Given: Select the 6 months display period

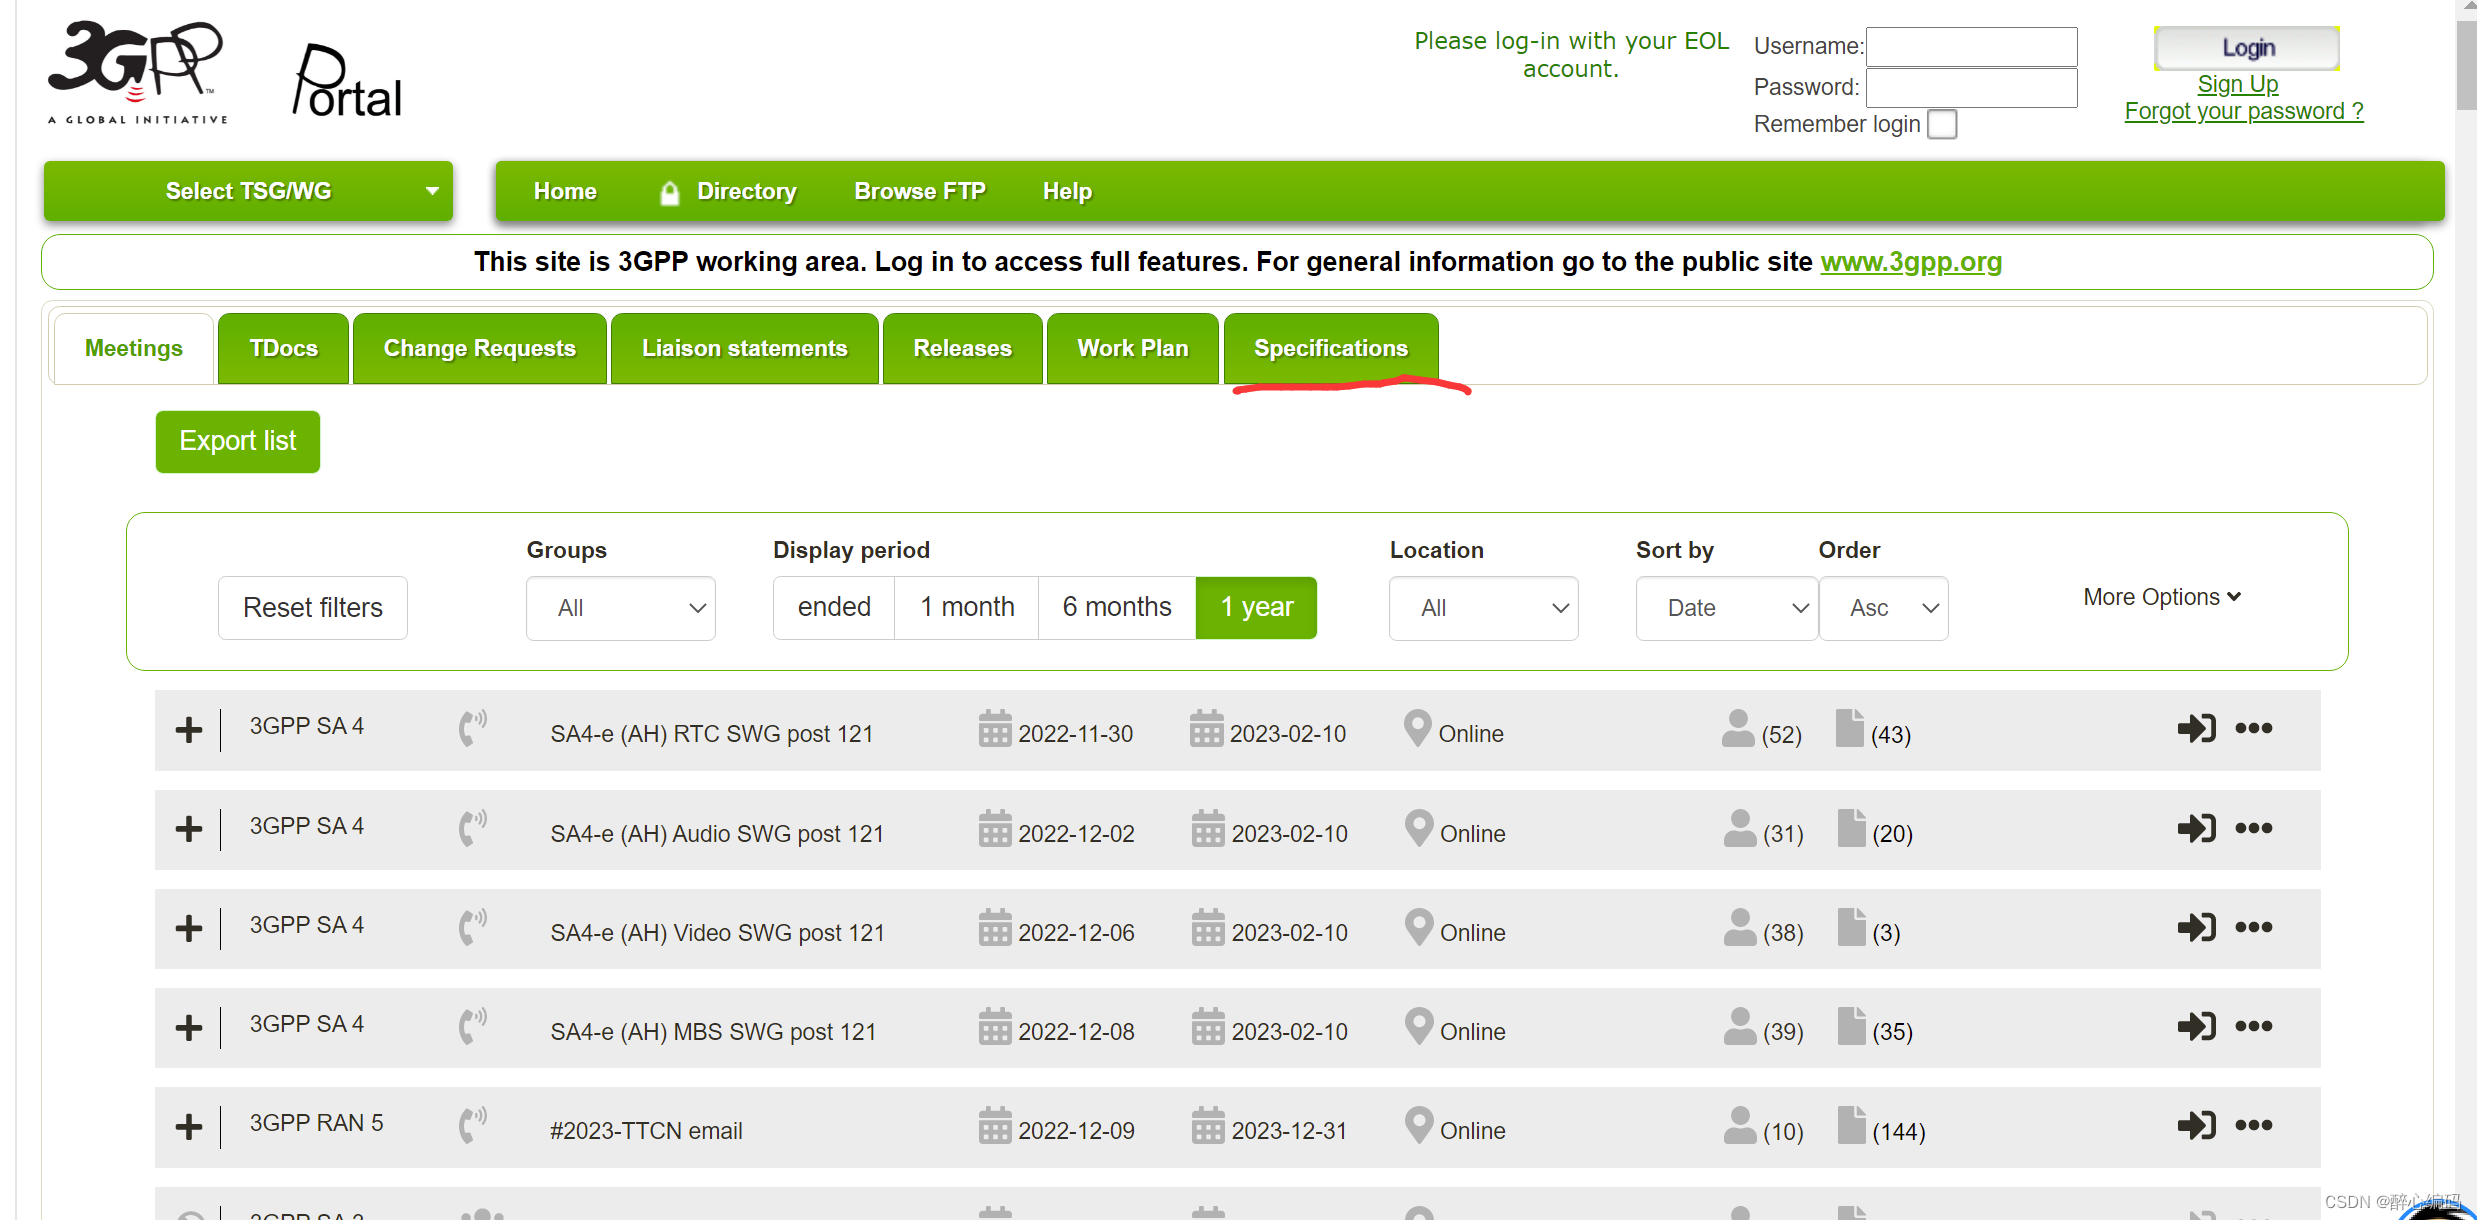Looking at the screenshot, I should point(1116,607).
